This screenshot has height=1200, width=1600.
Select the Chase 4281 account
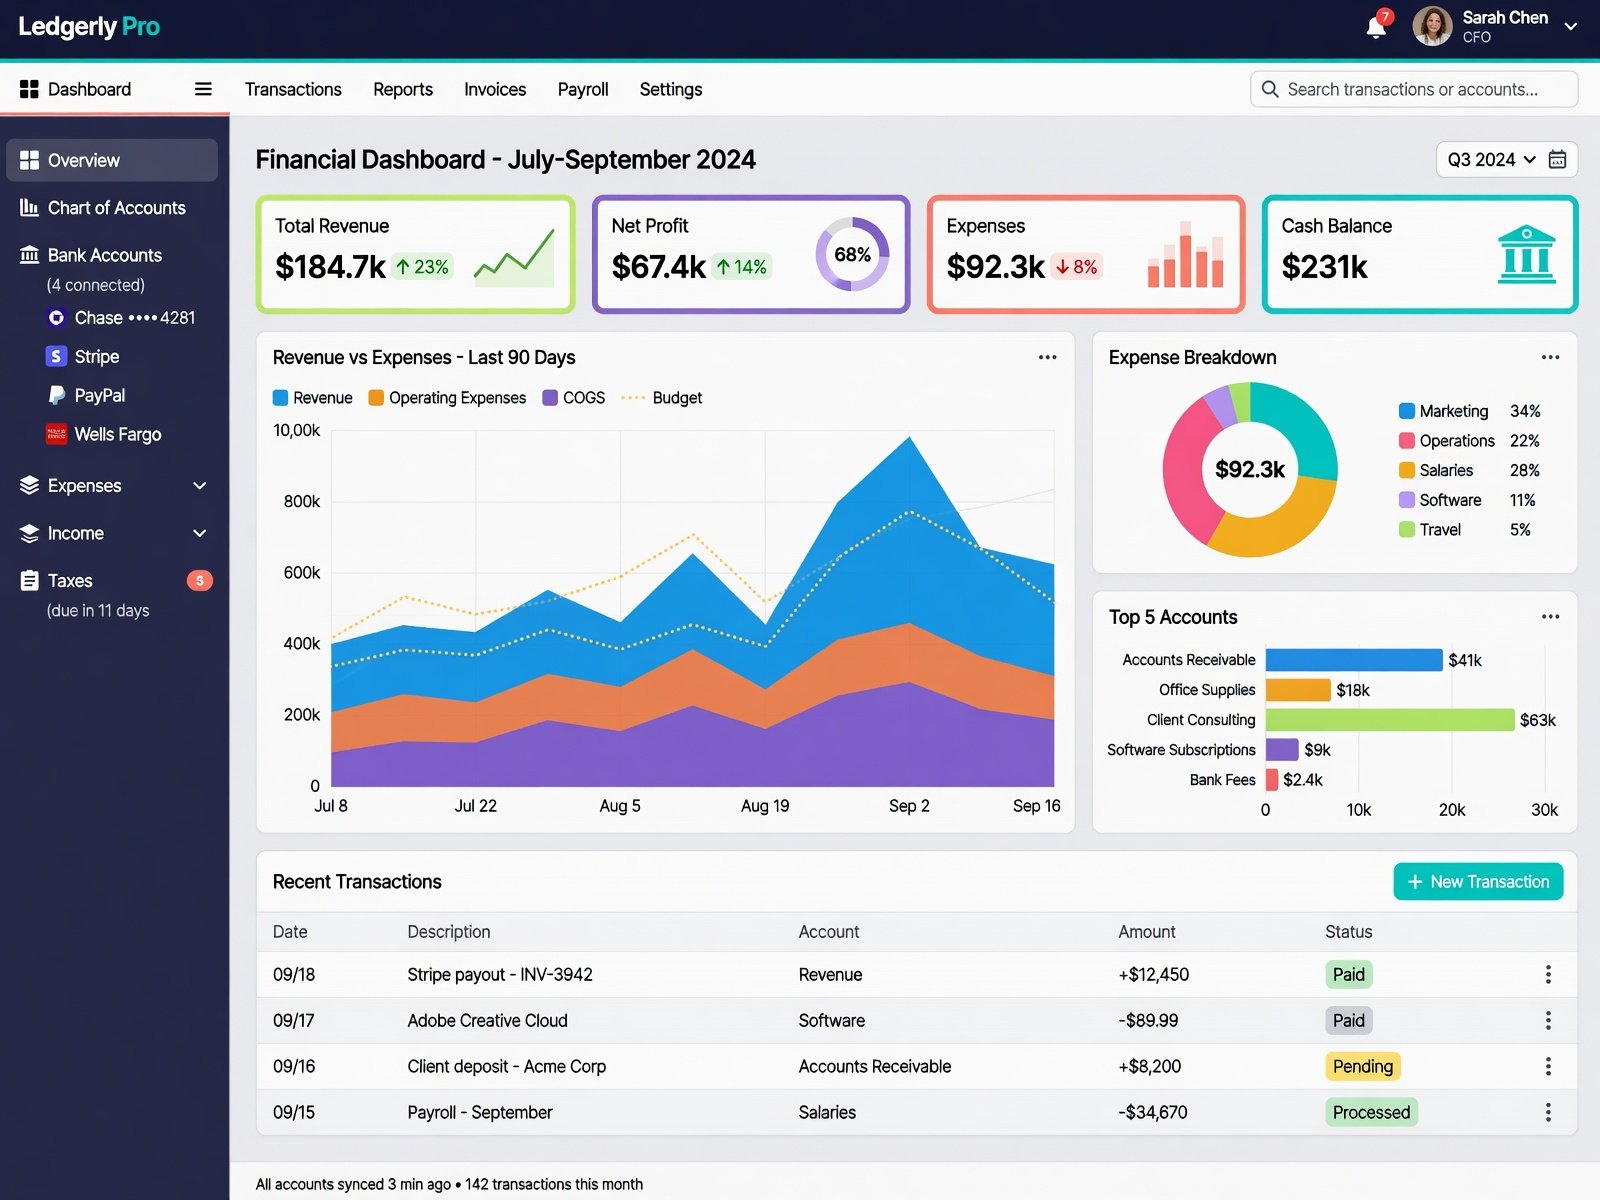click(x=121, y=318)
